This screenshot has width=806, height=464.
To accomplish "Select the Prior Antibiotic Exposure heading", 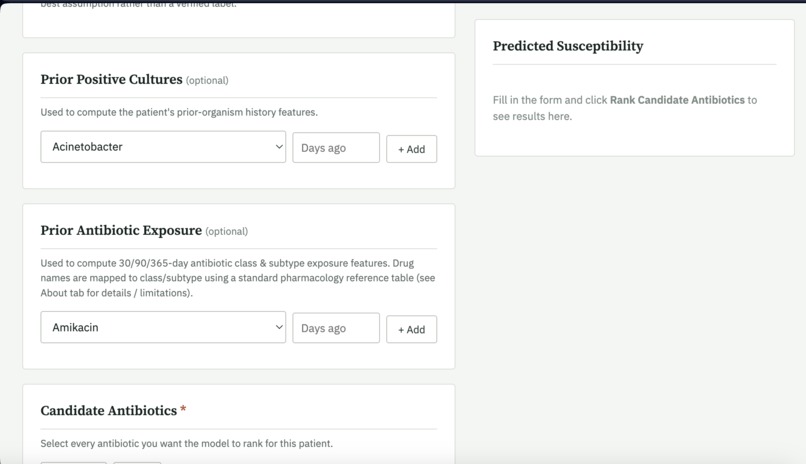I will pos(121,230).
